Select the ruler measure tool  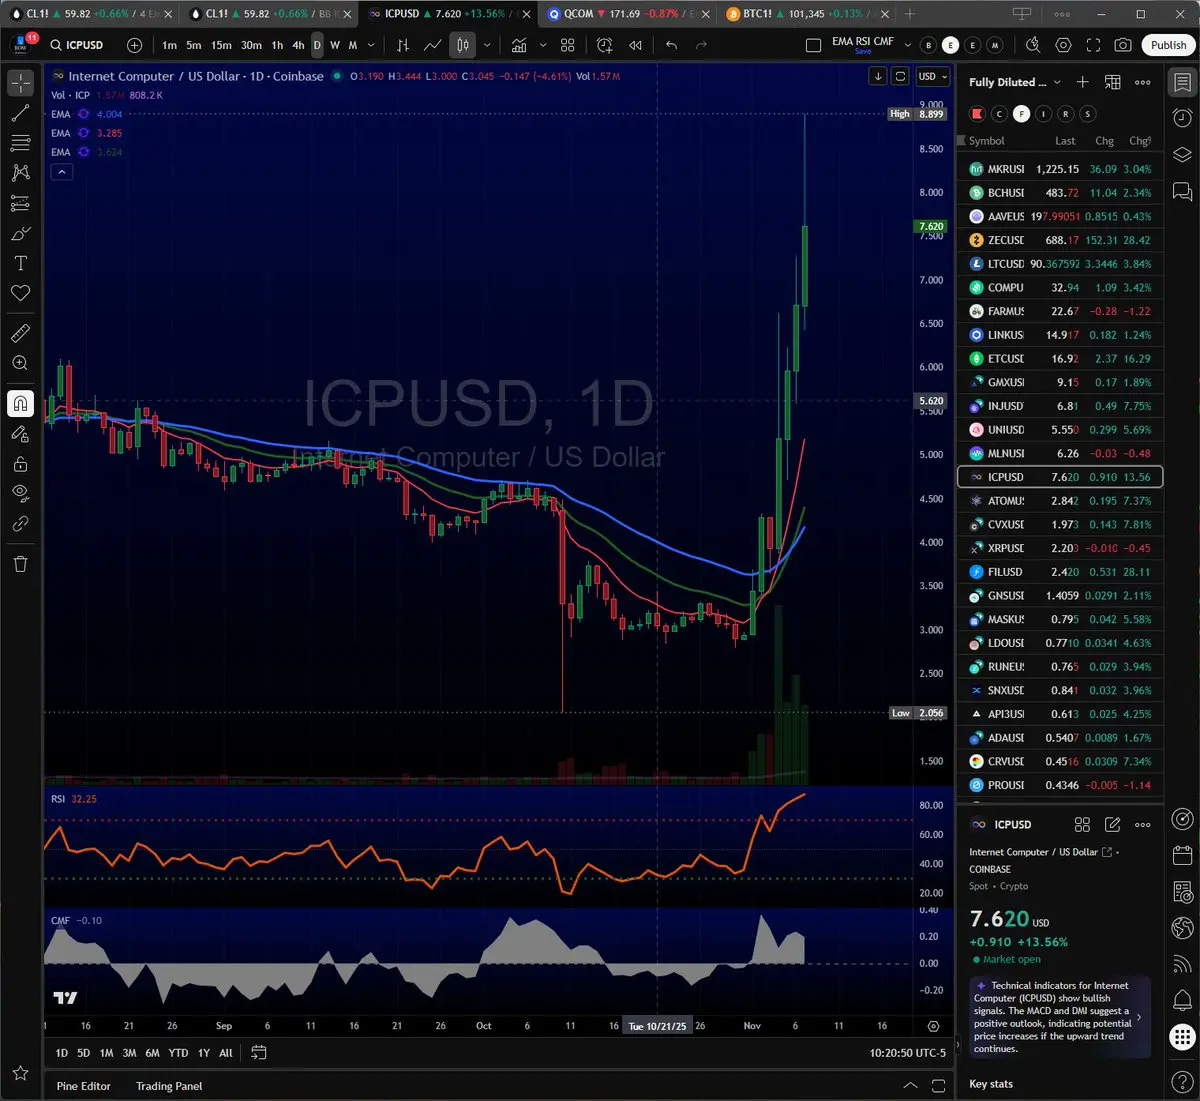point(20,333)
